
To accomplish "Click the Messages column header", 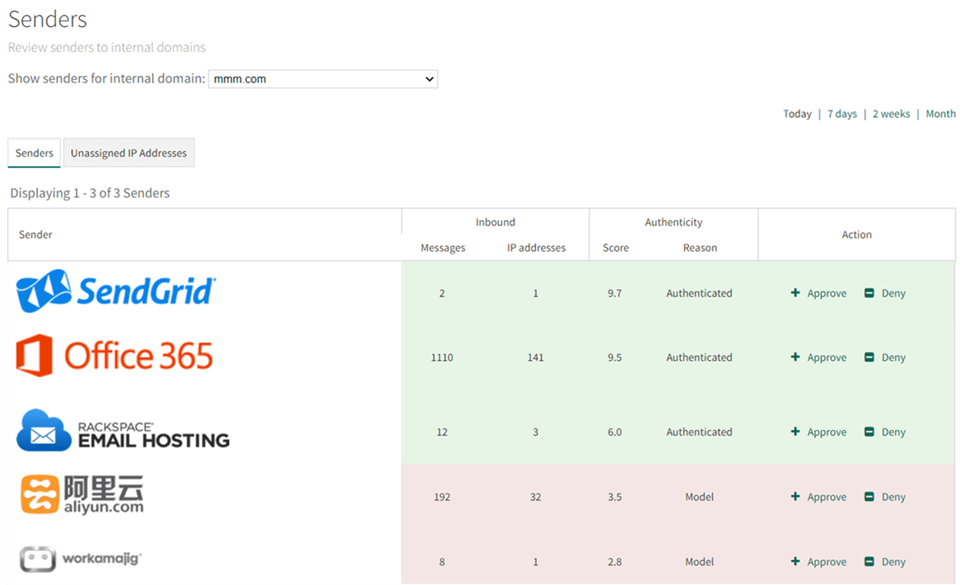I will (x=443, y=248).
